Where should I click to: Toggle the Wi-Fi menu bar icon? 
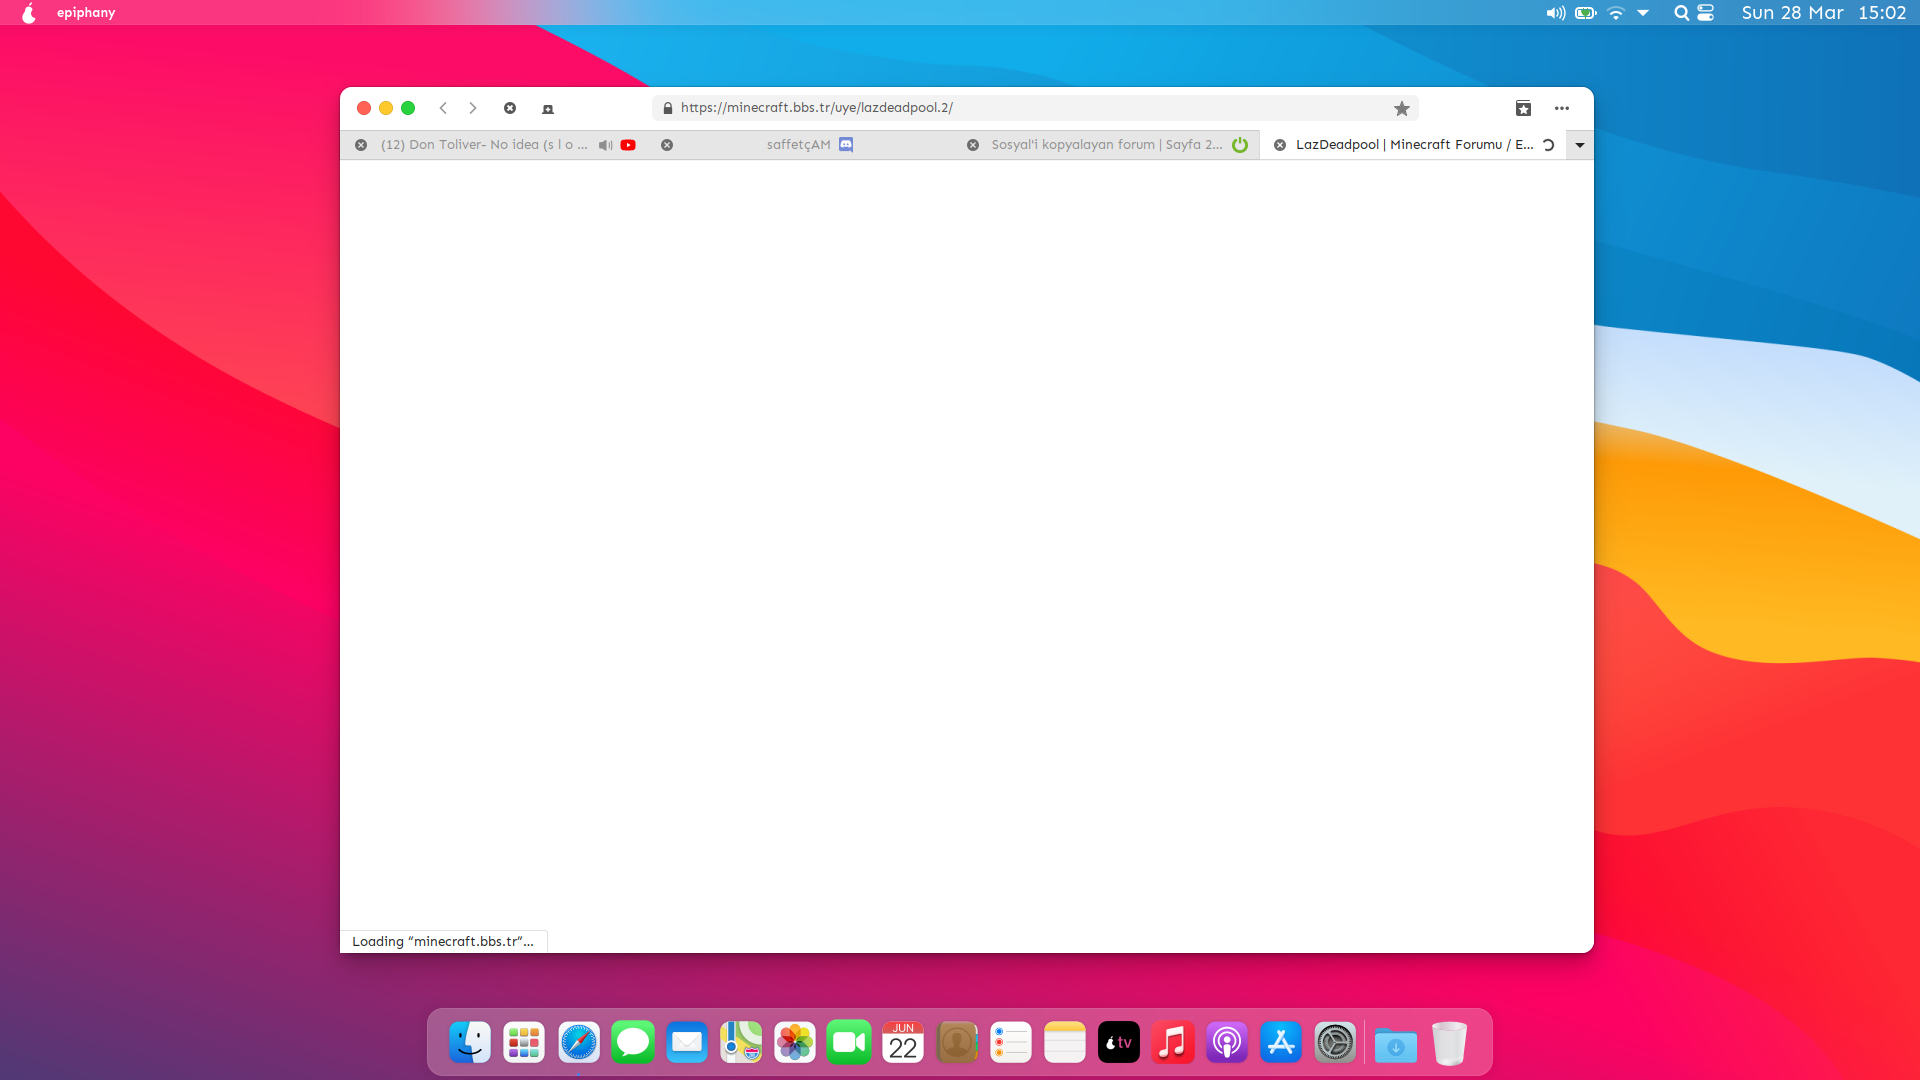coord(1616,13)
